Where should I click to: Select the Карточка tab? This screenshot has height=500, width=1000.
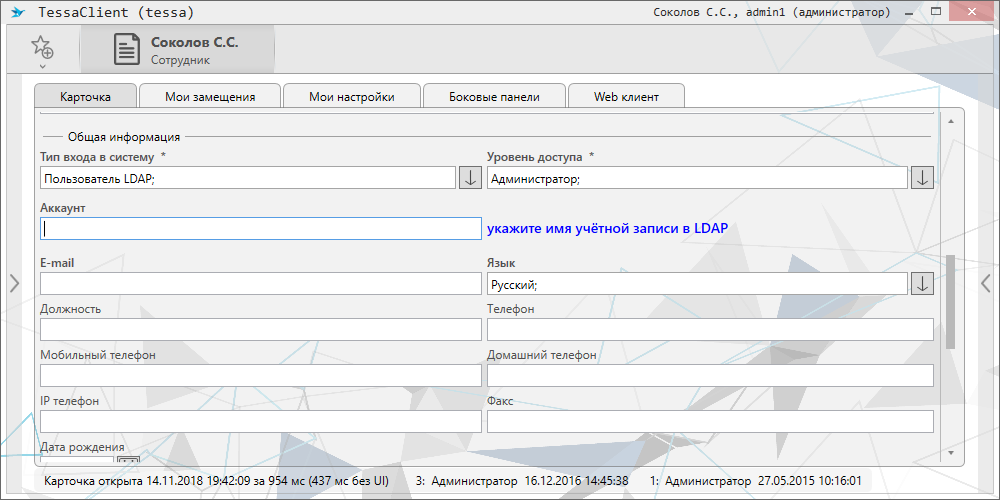point(85,97)
